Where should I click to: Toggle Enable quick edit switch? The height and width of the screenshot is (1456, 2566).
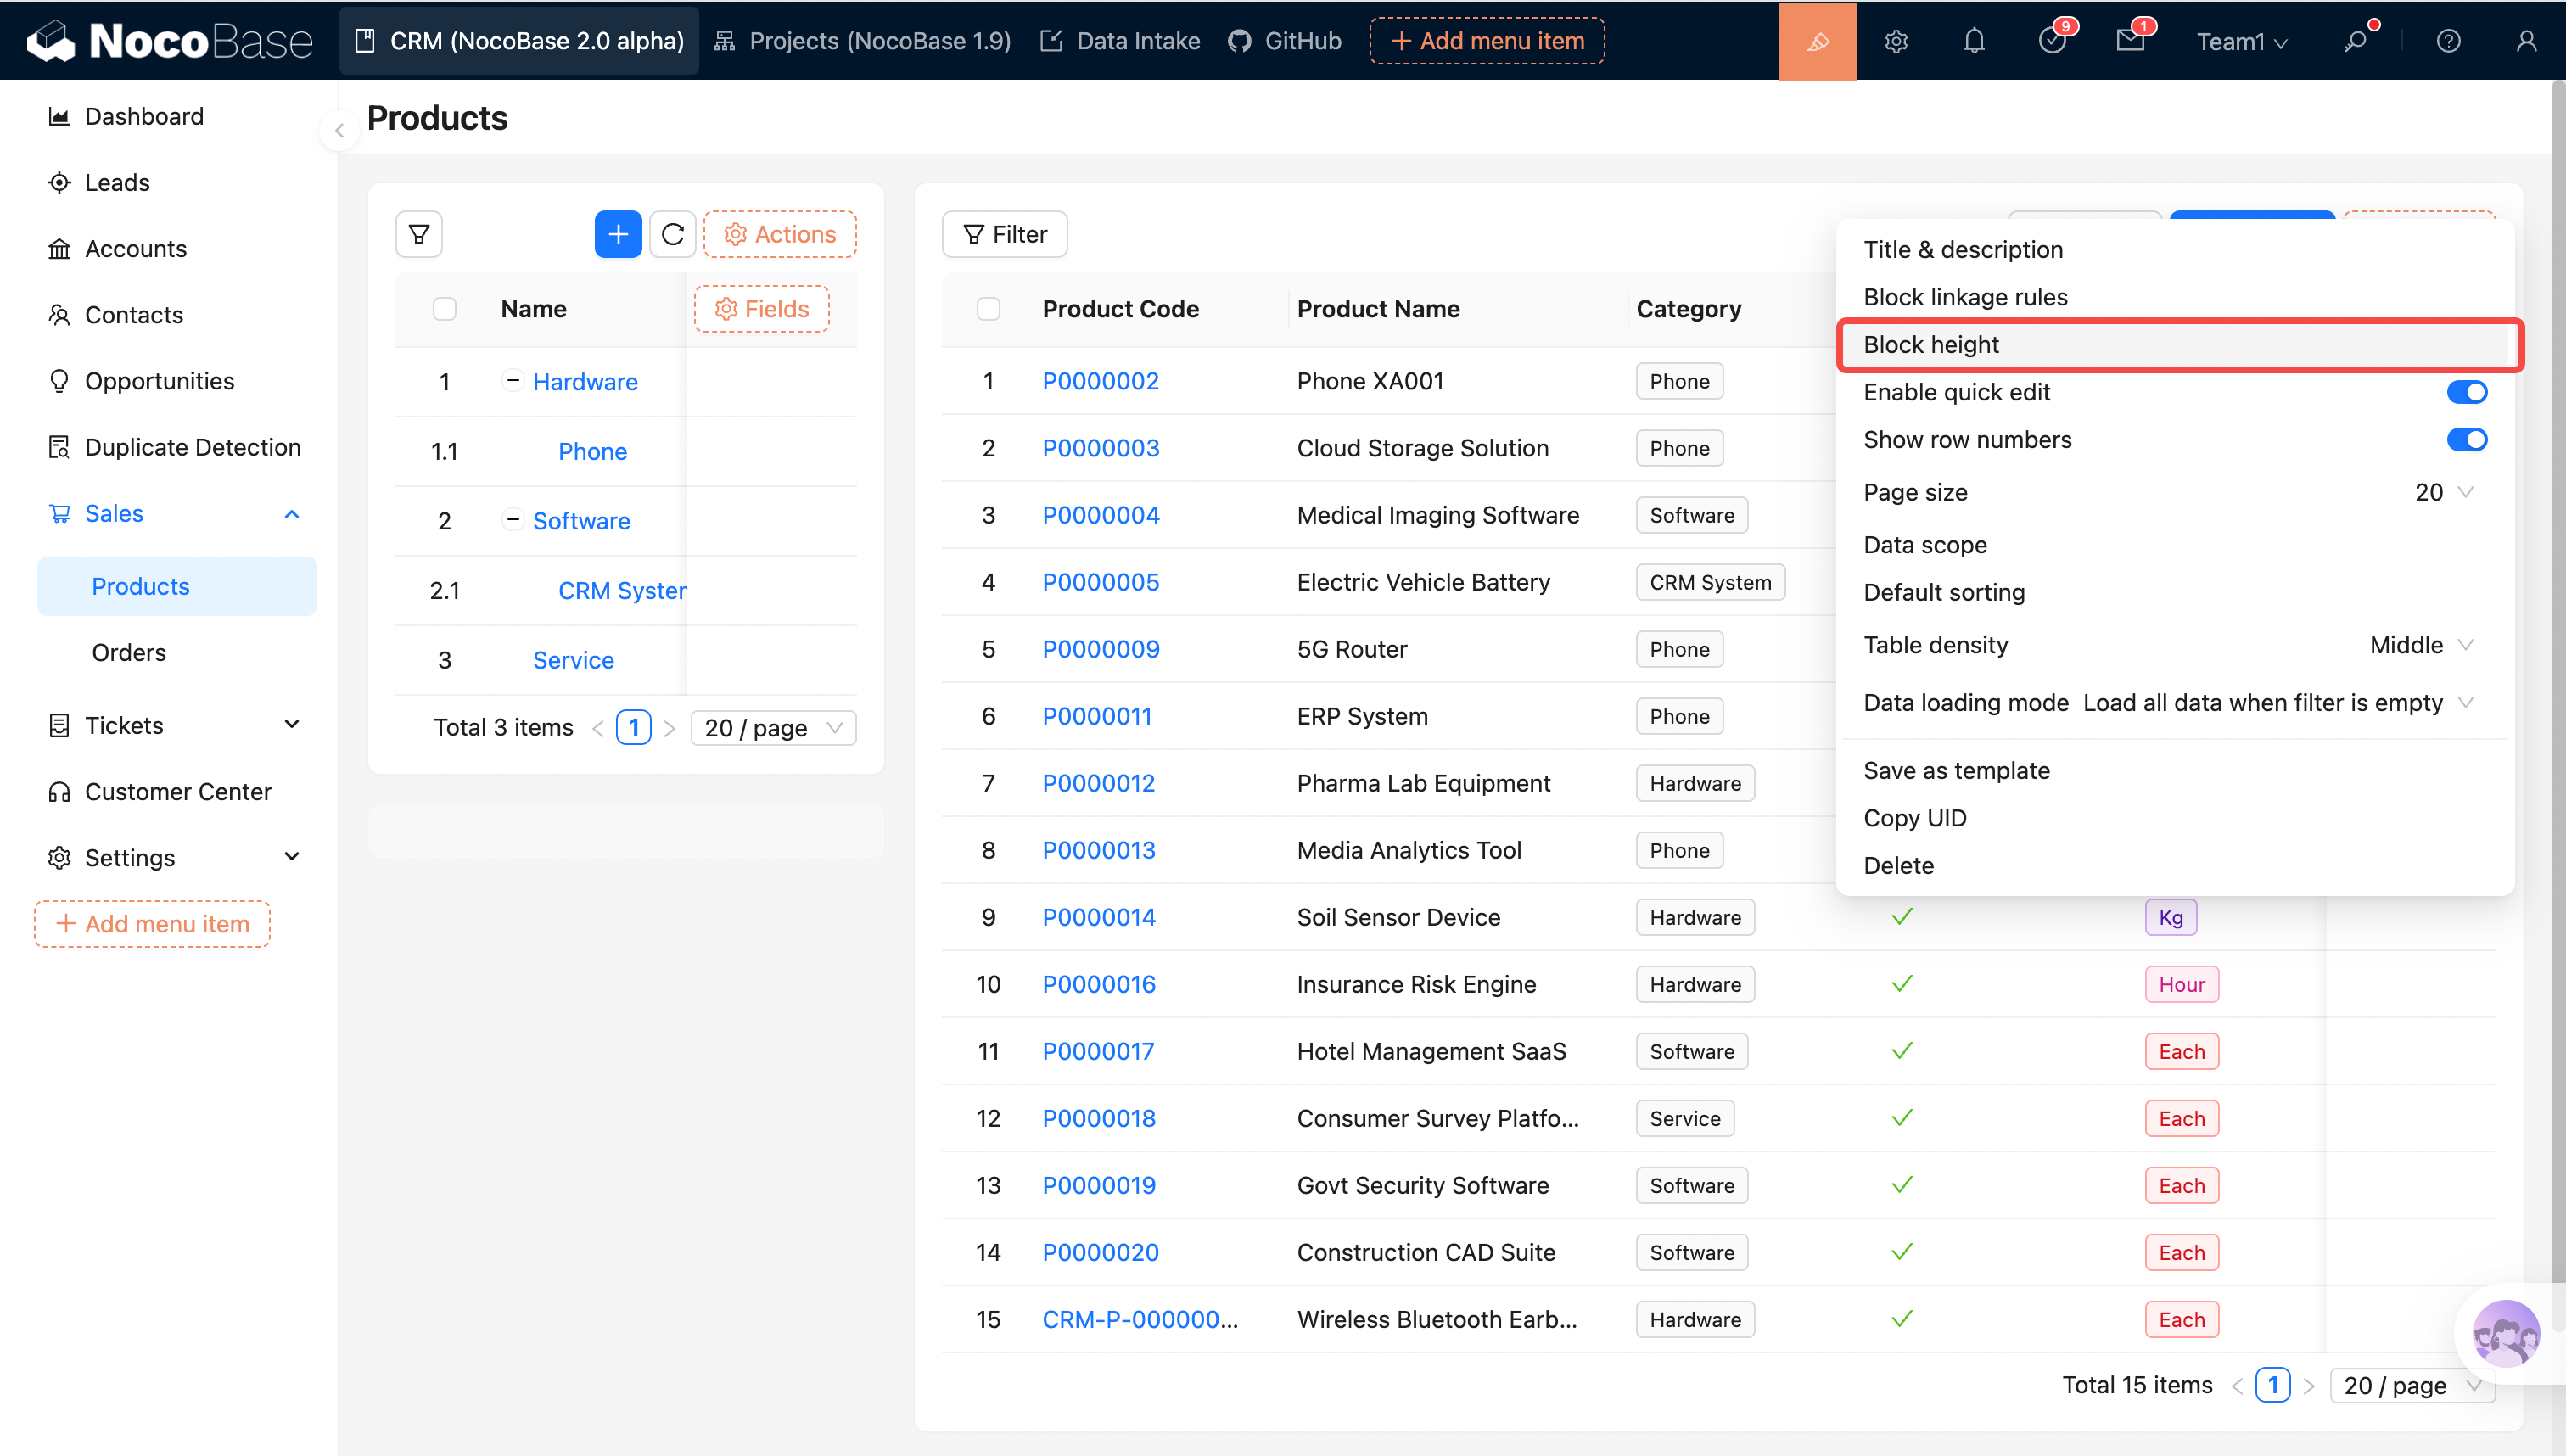(x=2466, y=392)
